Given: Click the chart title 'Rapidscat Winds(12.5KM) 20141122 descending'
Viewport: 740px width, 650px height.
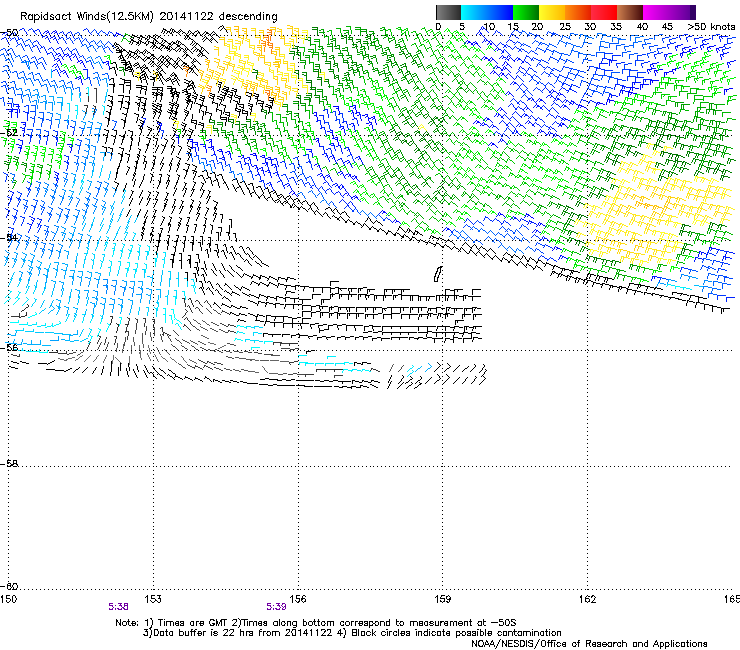Looking at the screenshot, I should coord(149,16).
